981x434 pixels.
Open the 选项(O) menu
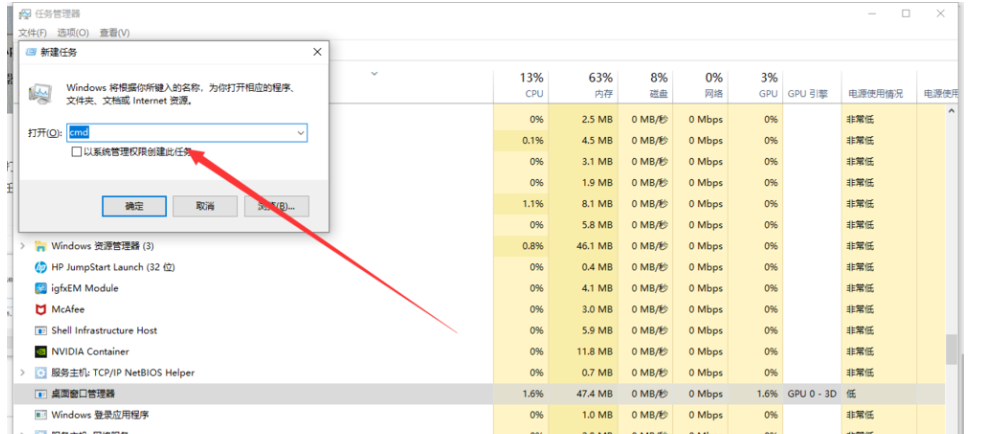(73, 33)
